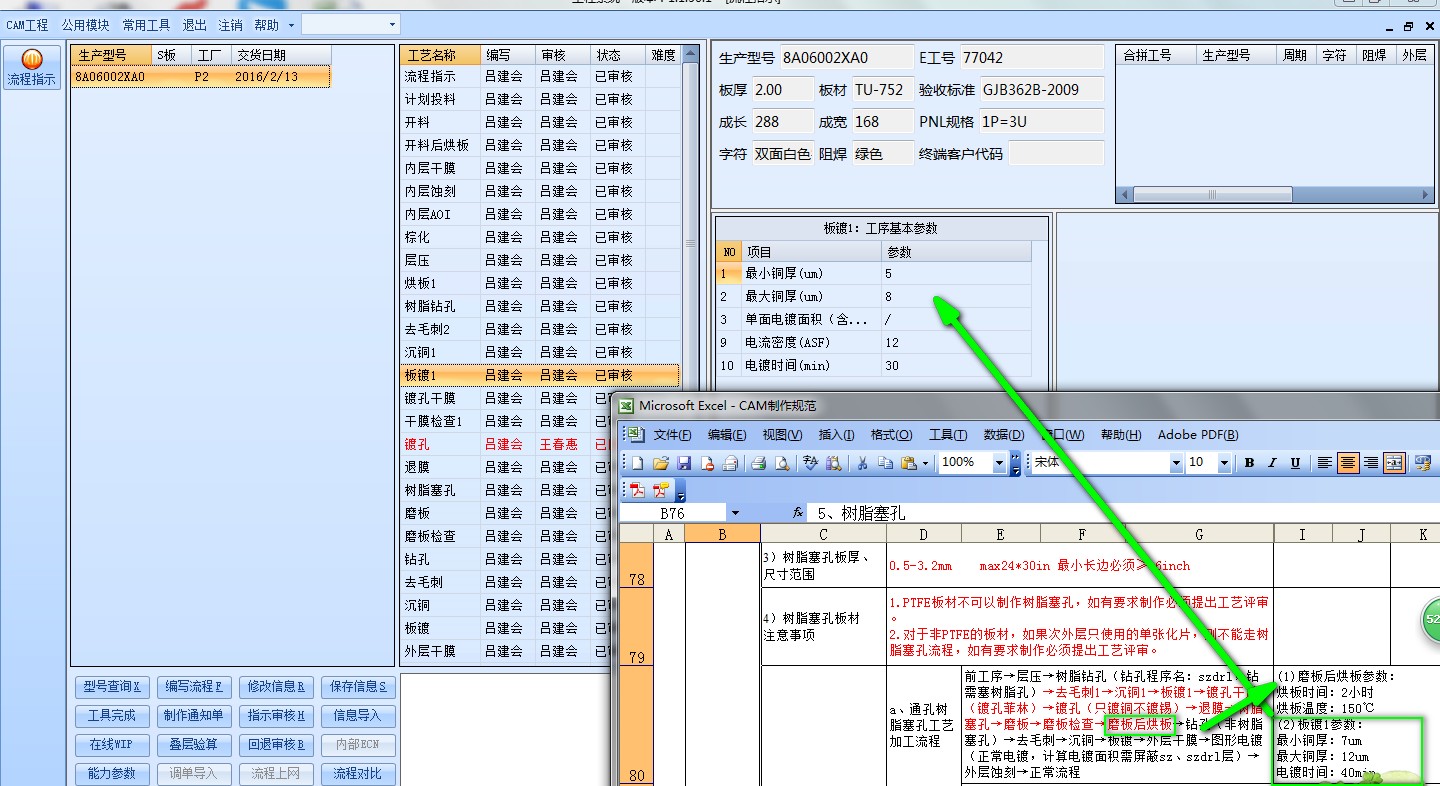Open Adobe PDF(B) menu in Excel

[1198, 435]
